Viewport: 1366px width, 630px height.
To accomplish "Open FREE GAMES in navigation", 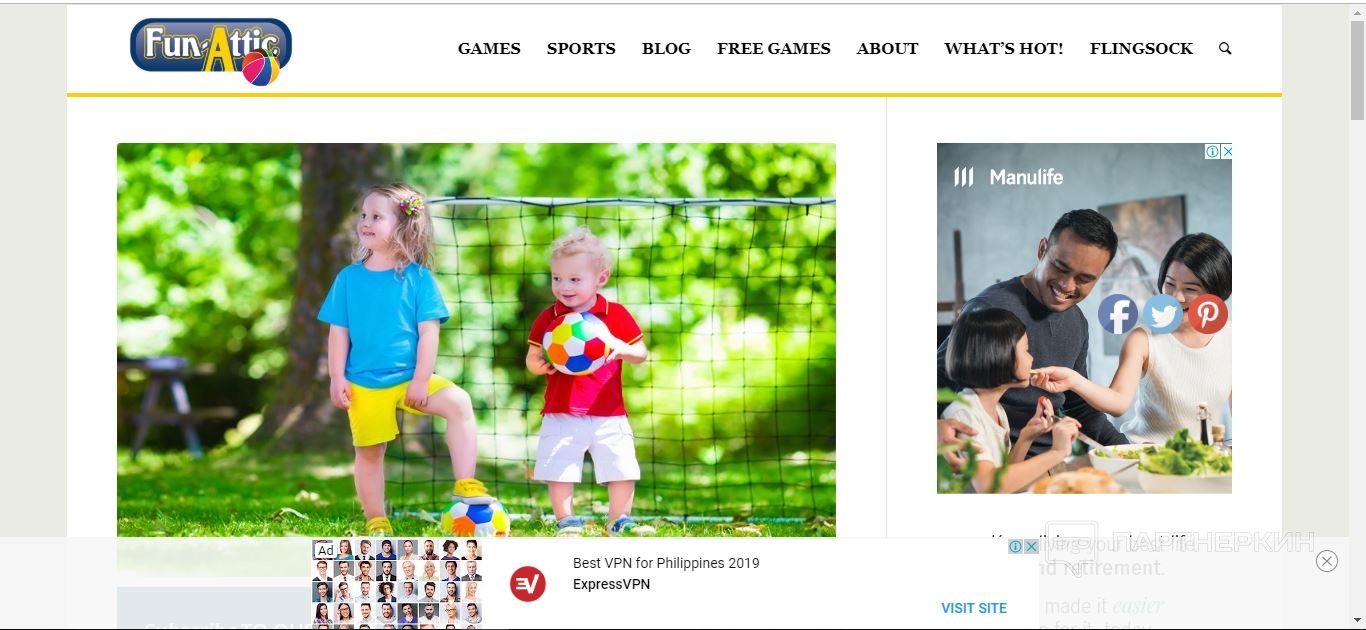I will pos(773,48).
